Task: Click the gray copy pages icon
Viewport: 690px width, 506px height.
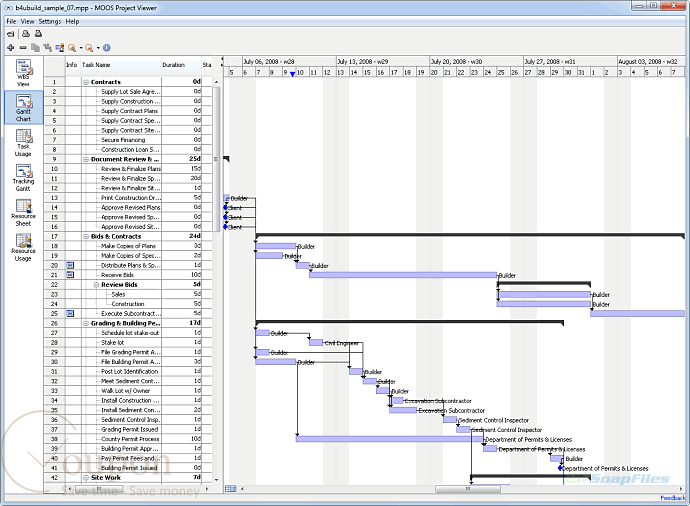Action: click(35, 48)
